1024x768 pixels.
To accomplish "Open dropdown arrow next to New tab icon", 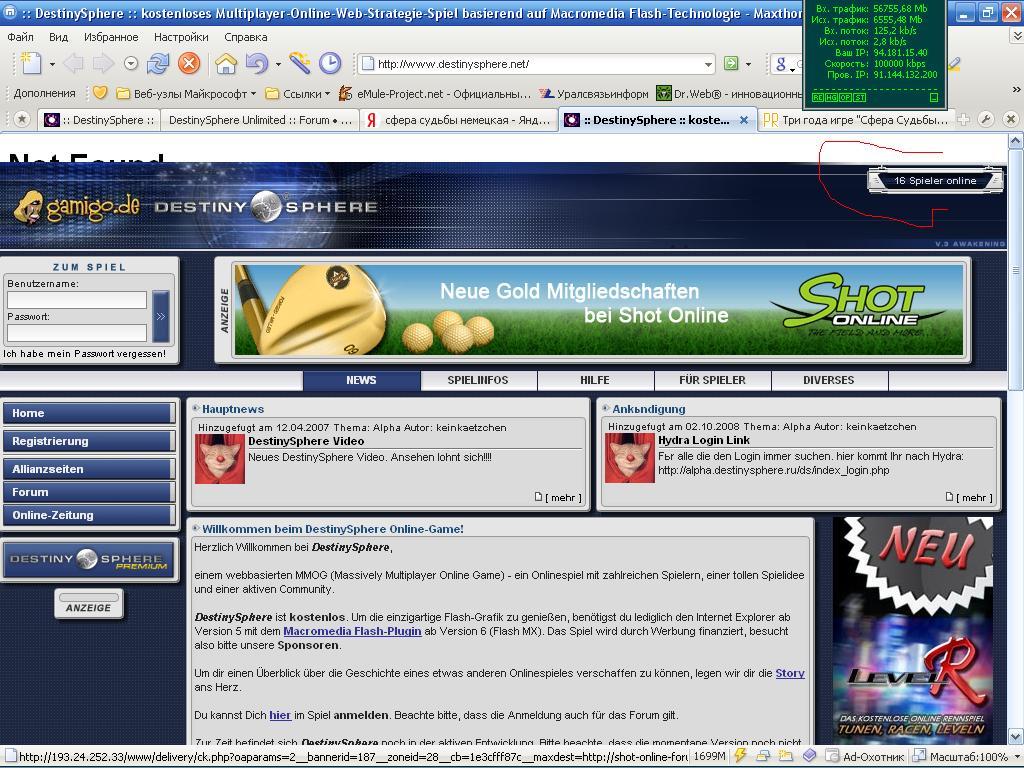I will [x=52, y=64].
